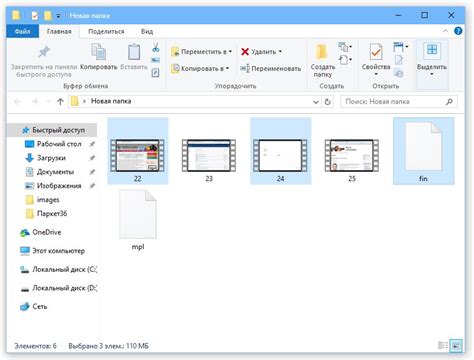This screenshot has height=360, width=474.
Task: Click the blue help question mark icon
Action: pos(458,31)
